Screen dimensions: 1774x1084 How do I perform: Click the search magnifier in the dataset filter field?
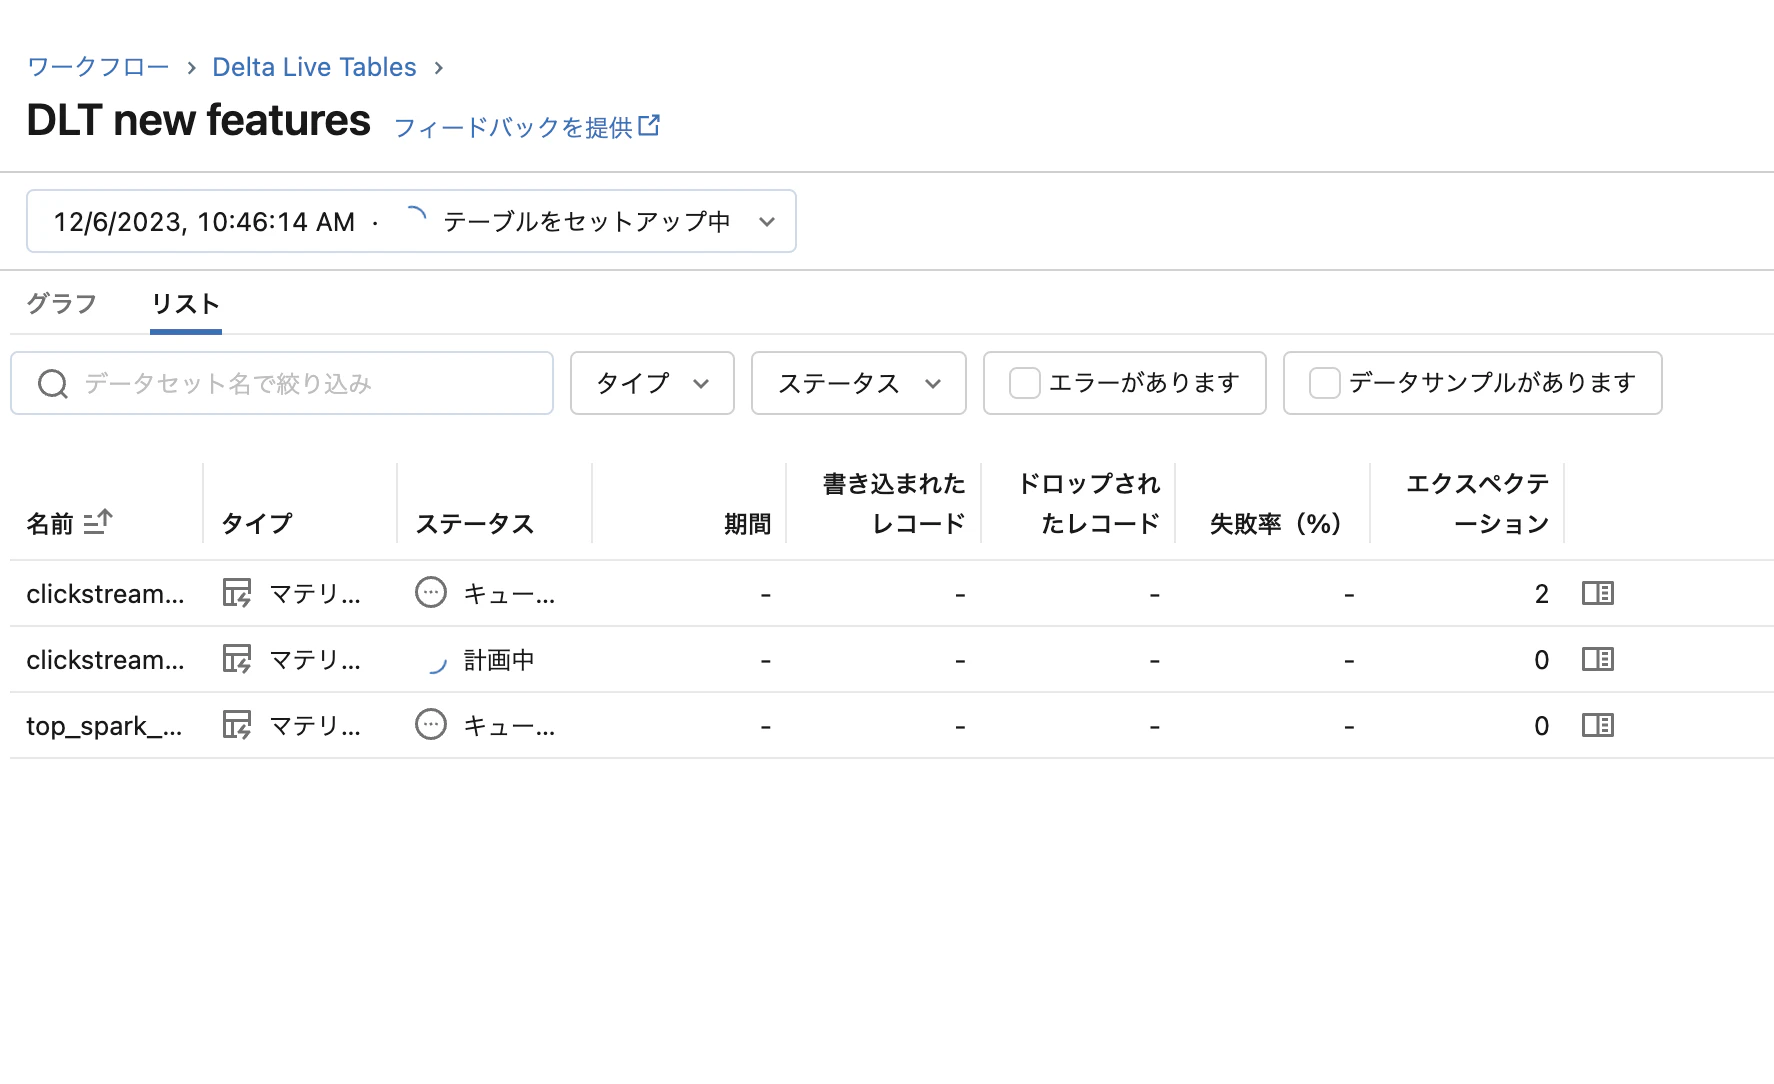[53, 383]
